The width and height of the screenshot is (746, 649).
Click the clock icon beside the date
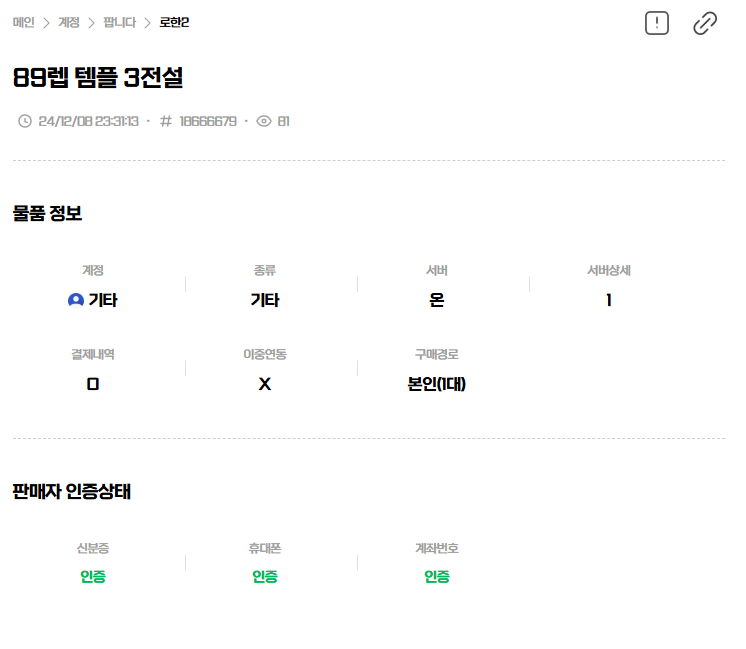25,121
